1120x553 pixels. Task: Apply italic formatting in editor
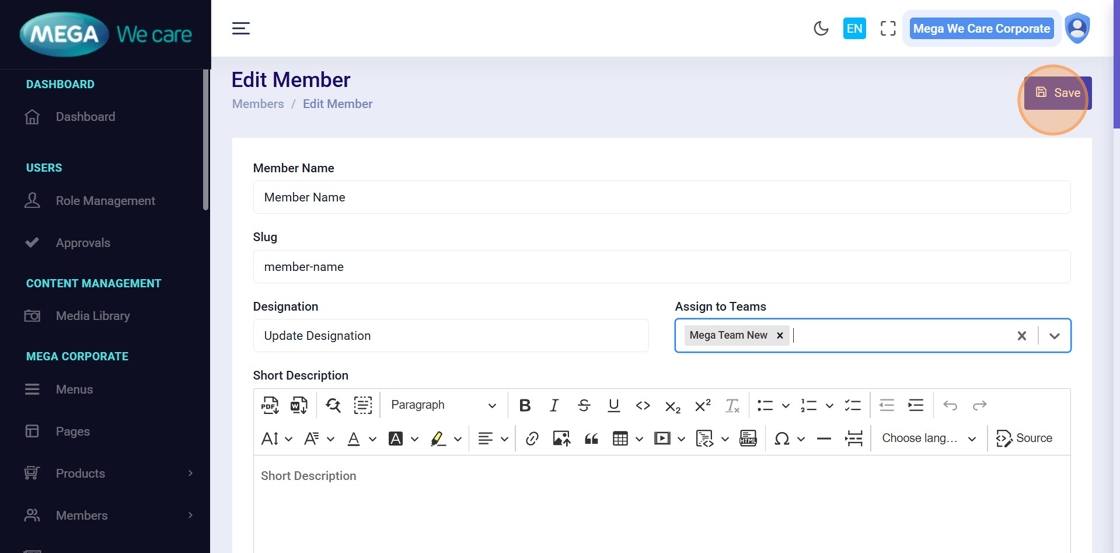pos(554,405)
